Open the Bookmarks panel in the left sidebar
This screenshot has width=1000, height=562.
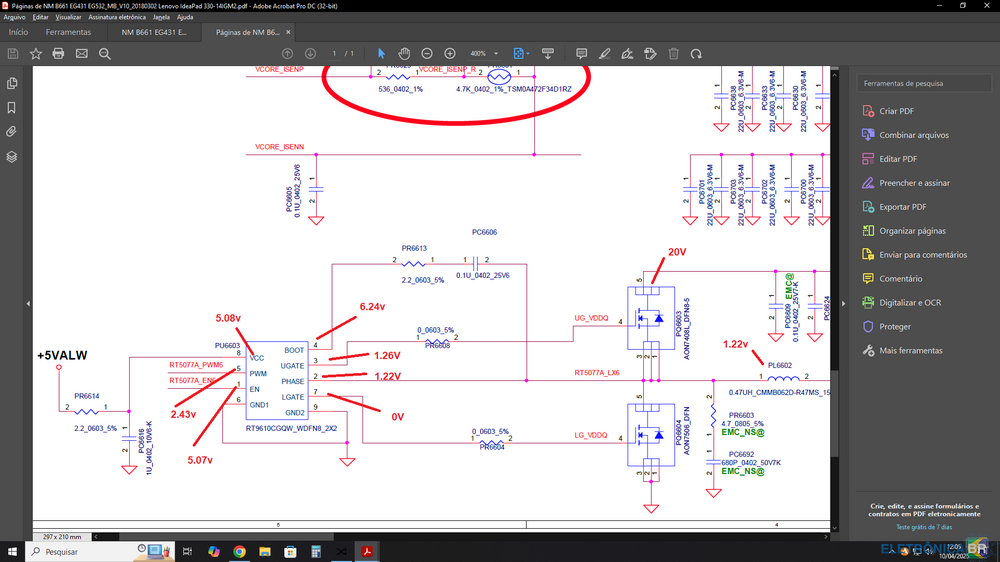12,107
